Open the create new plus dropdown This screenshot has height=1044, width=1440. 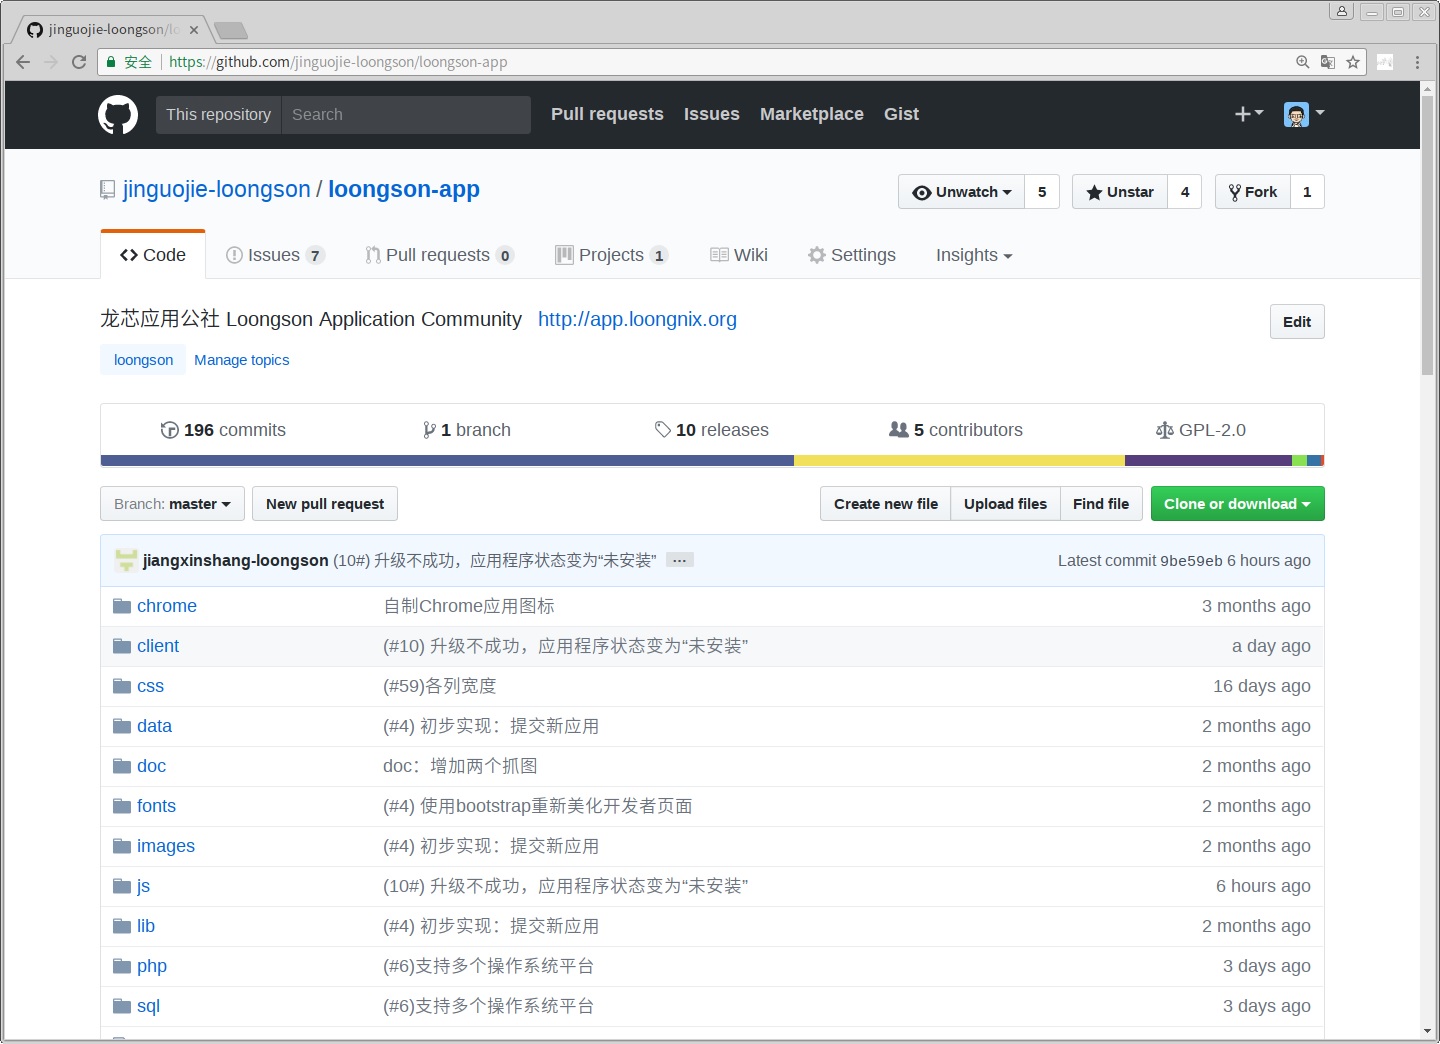click(x=1249, y=114)
